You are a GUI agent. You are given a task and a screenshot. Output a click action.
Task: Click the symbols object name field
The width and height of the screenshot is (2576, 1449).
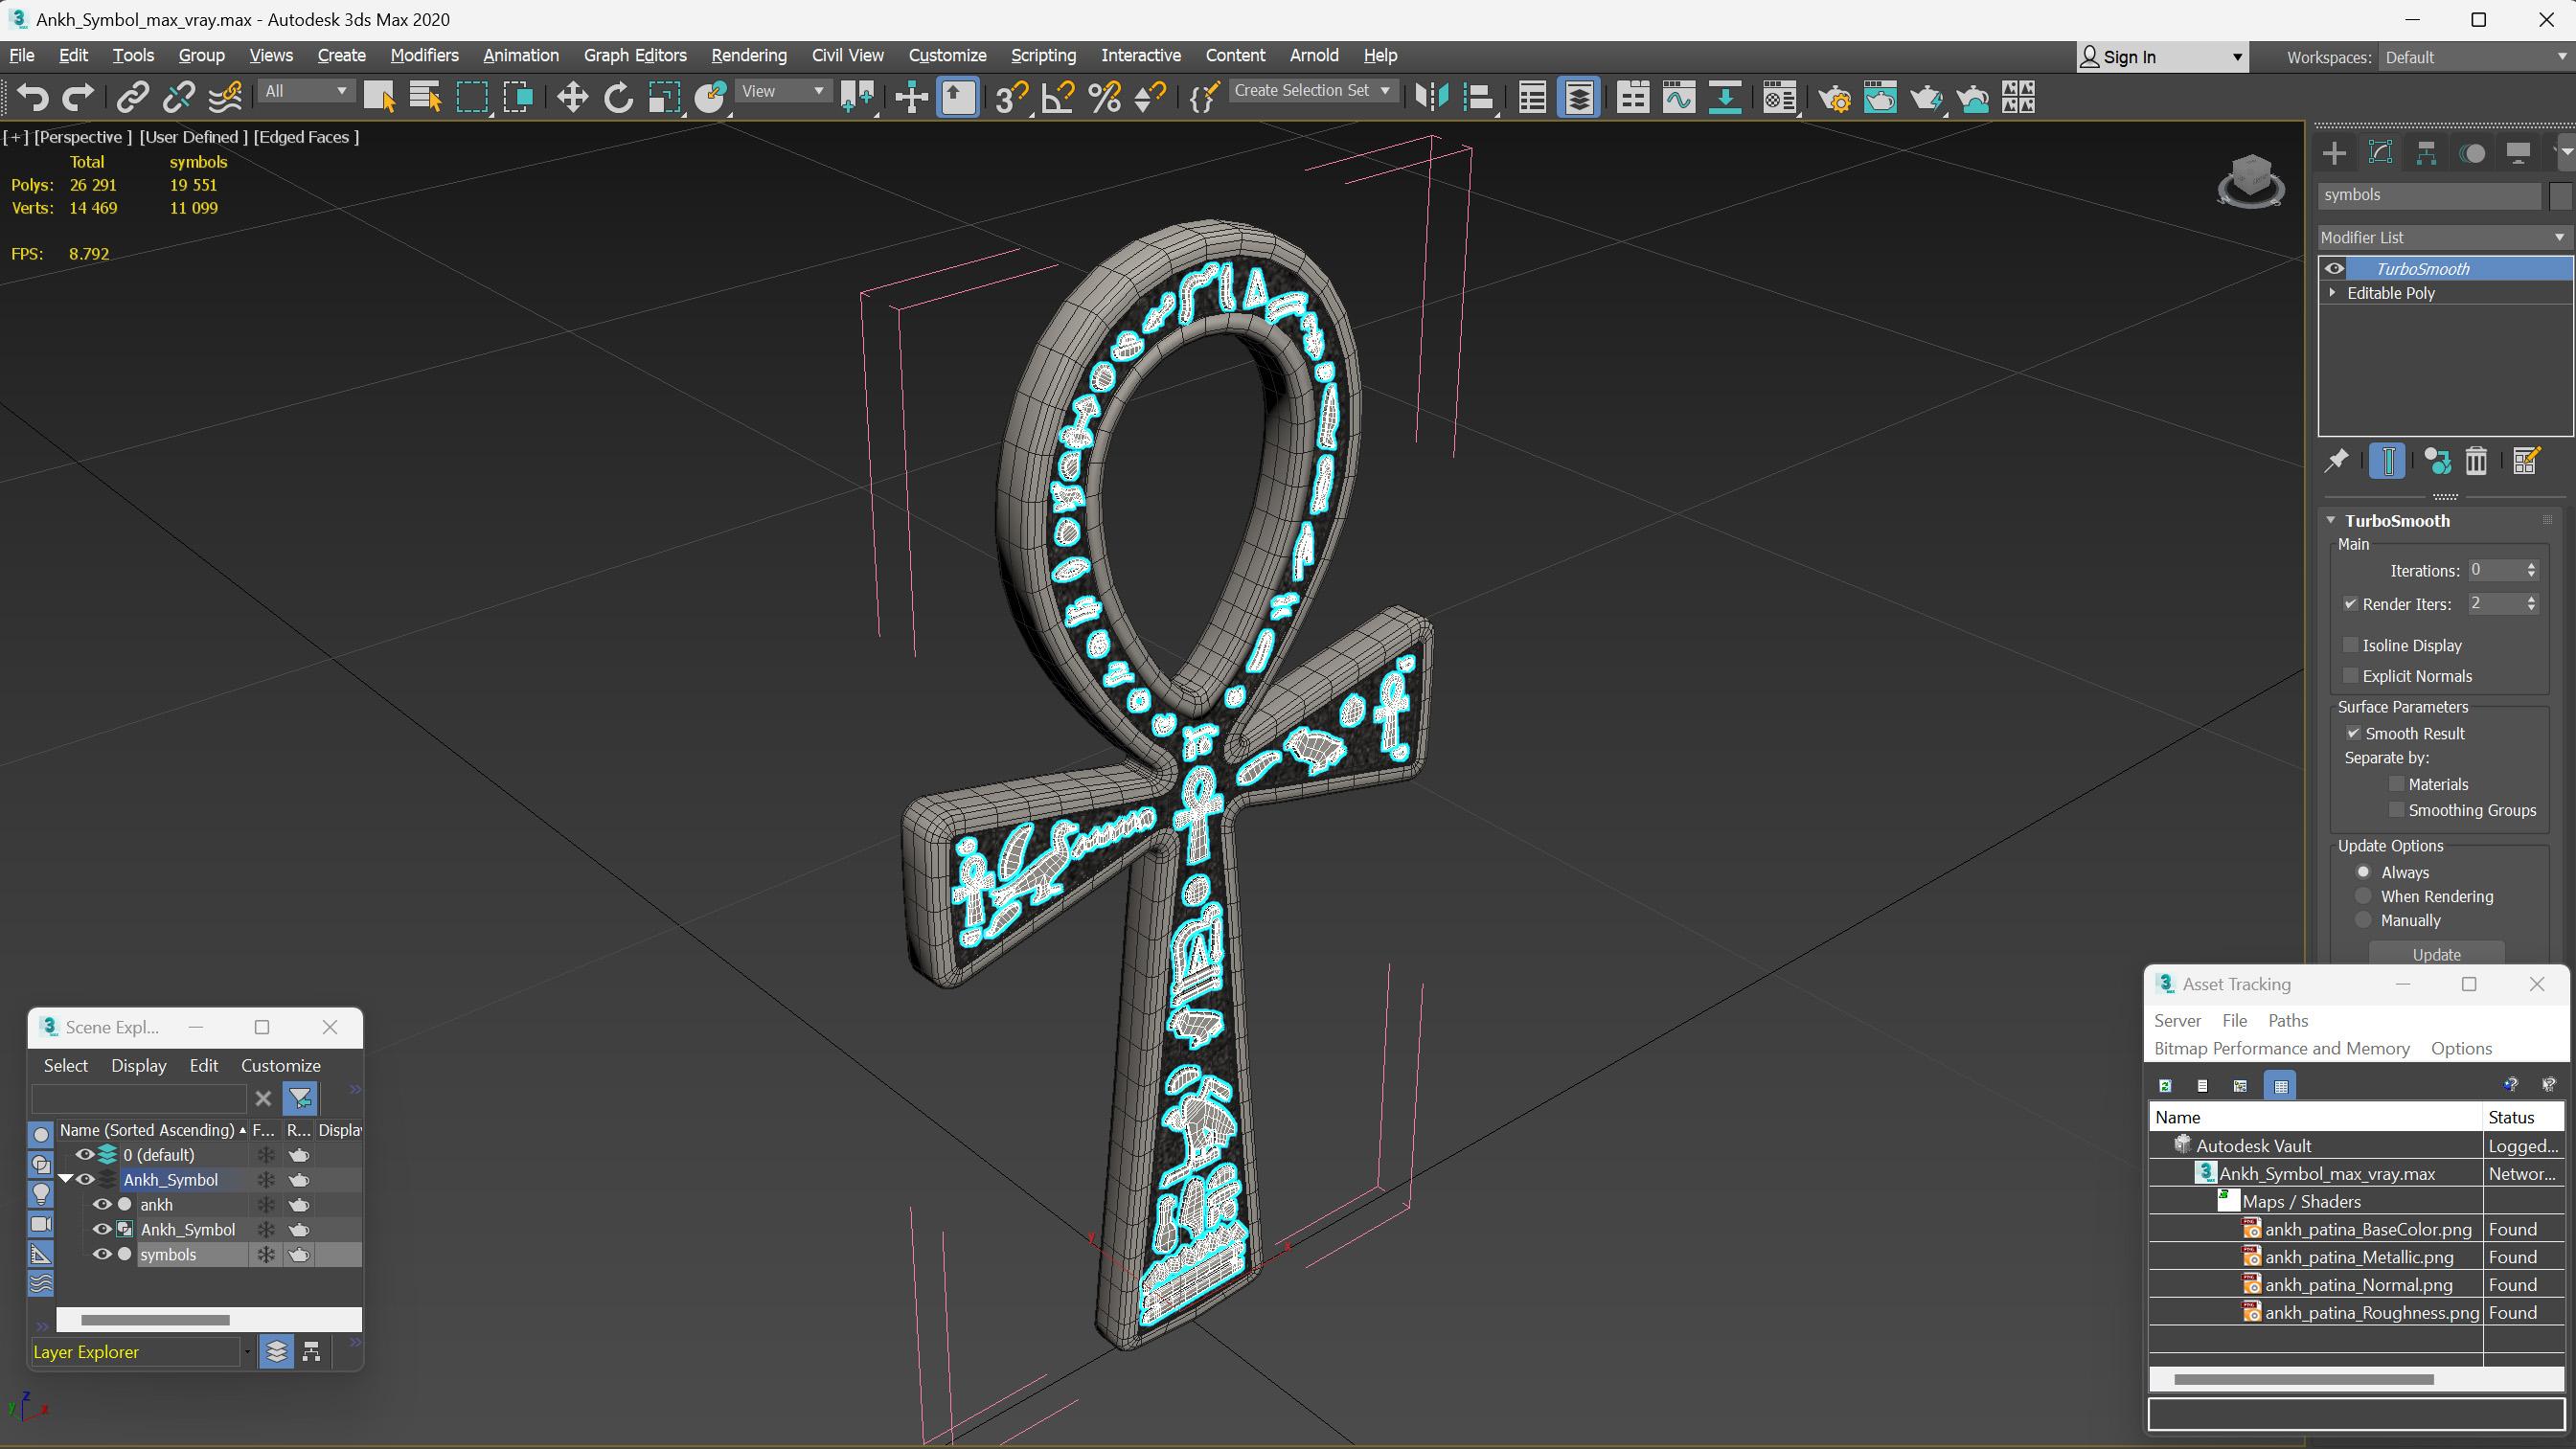point(2429,195)
